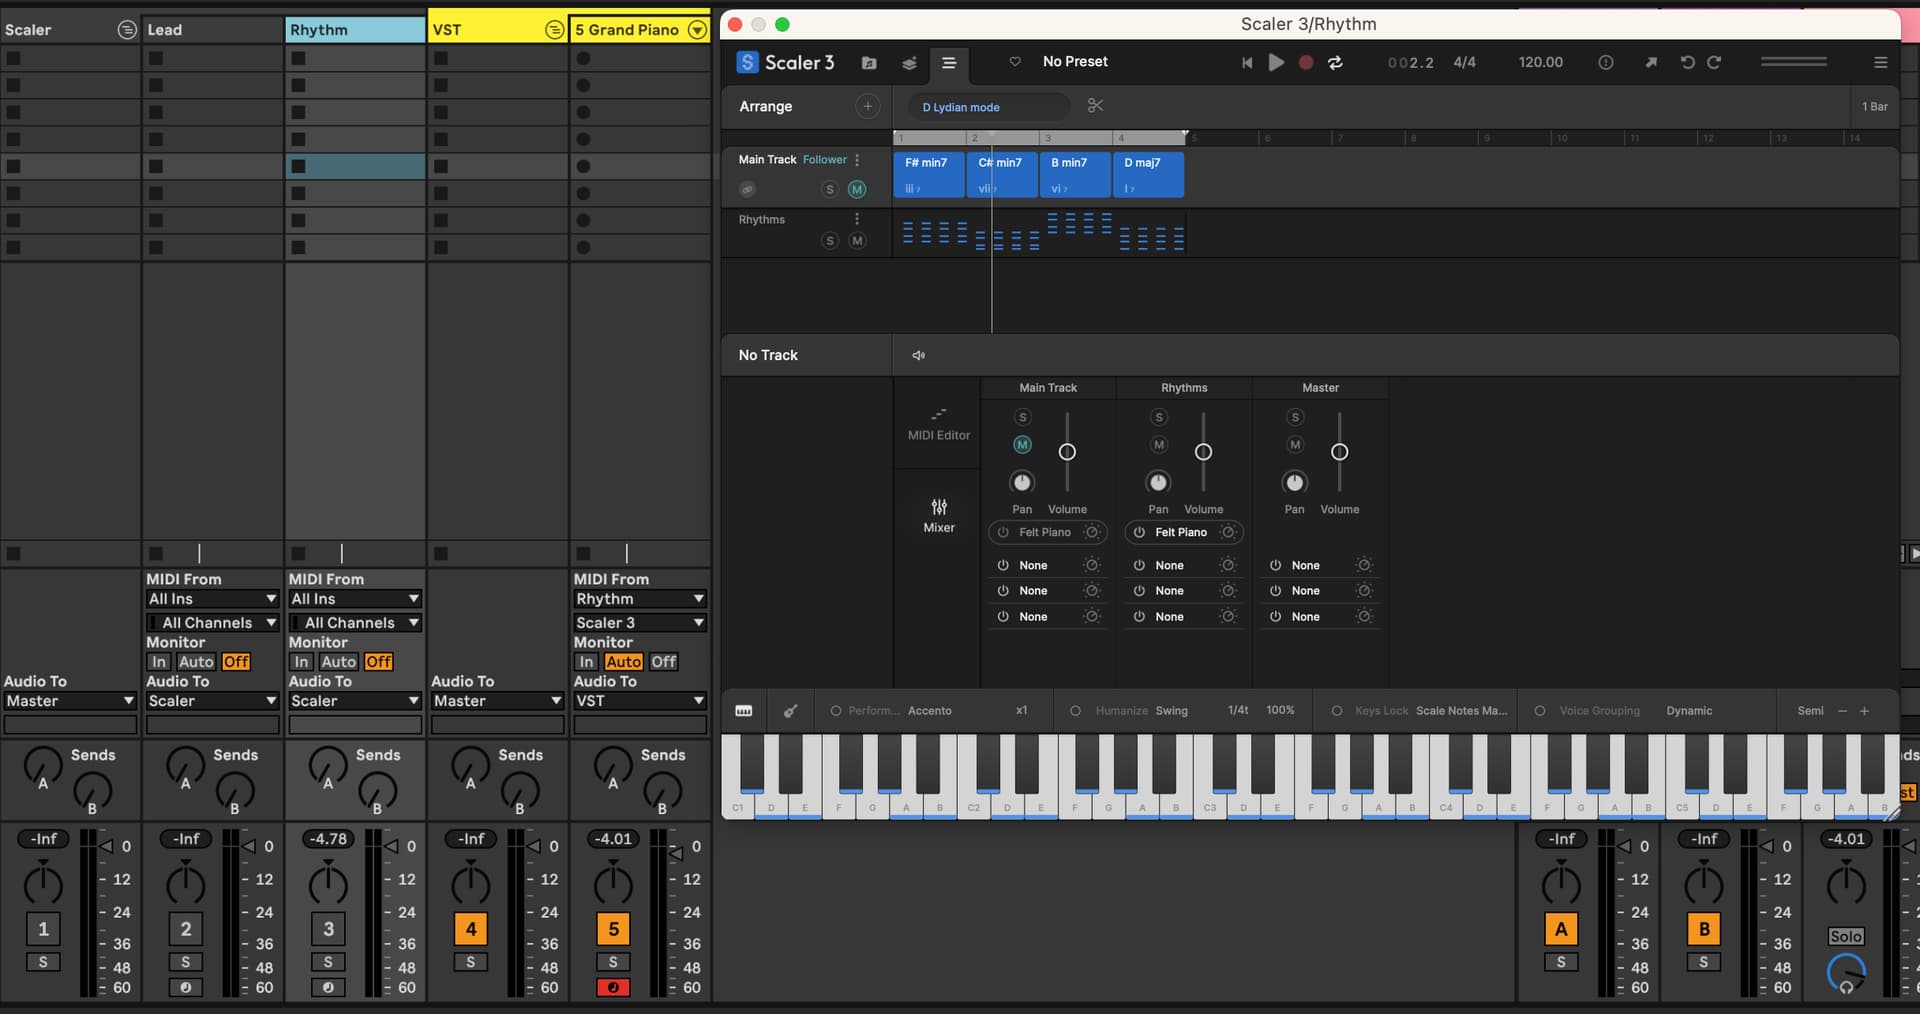The image size is (1920, 1014).
Task: Enable the Voice Grouping toggle
Action: point(1540,711)
